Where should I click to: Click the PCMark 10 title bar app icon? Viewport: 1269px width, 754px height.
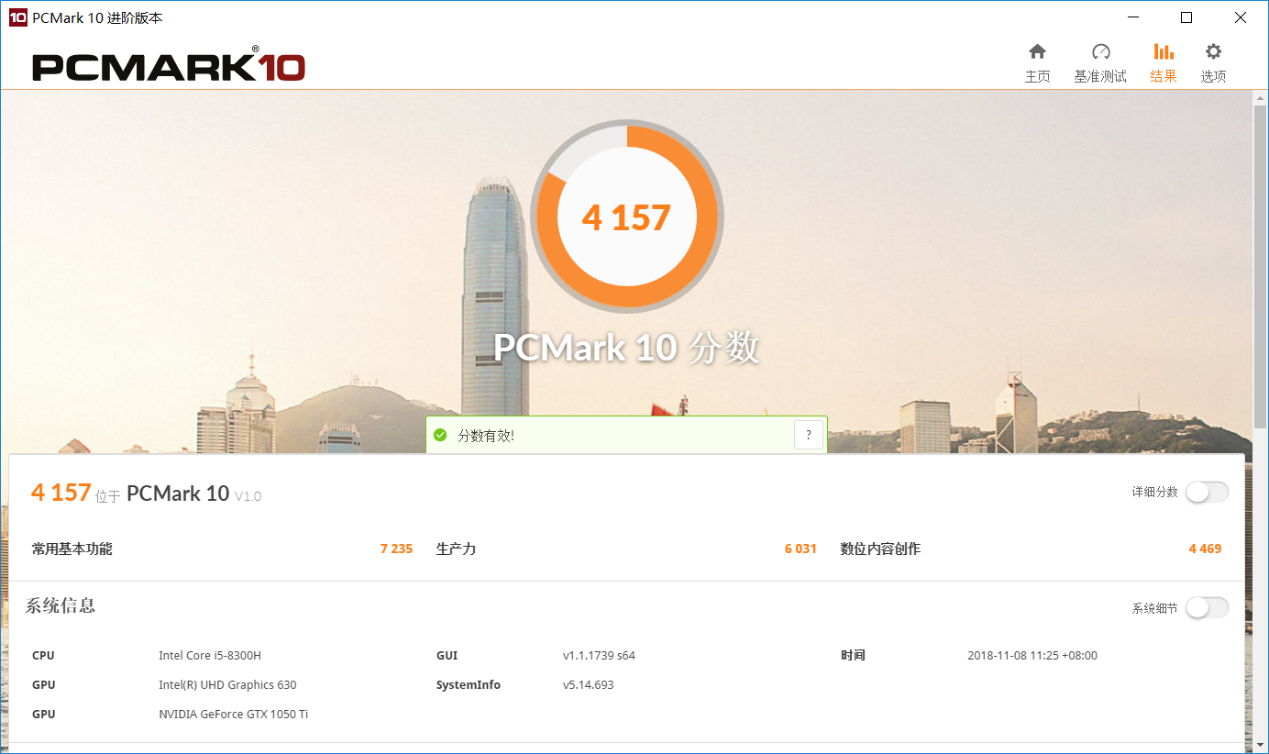(x=17, y=18)
